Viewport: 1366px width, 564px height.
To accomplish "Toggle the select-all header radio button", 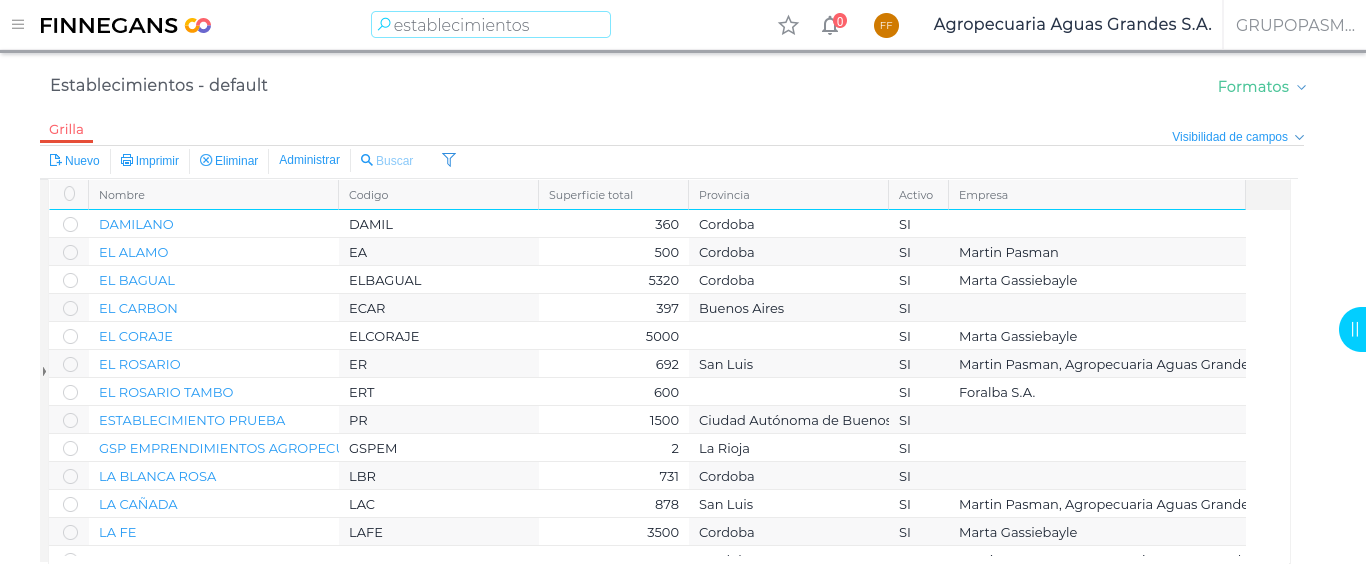I will coord(69,194).
